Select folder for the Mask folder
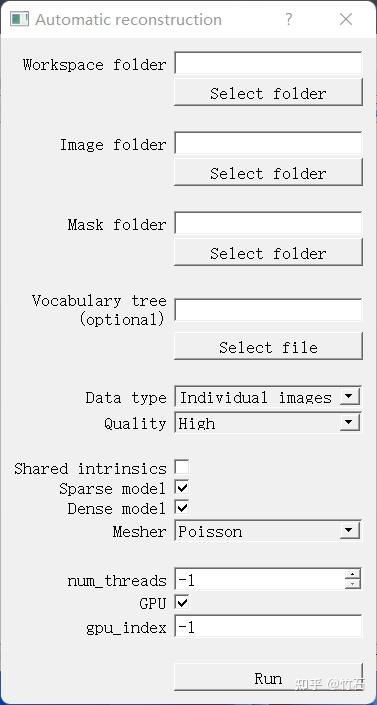The image size is (377, 705). point(268,253)
